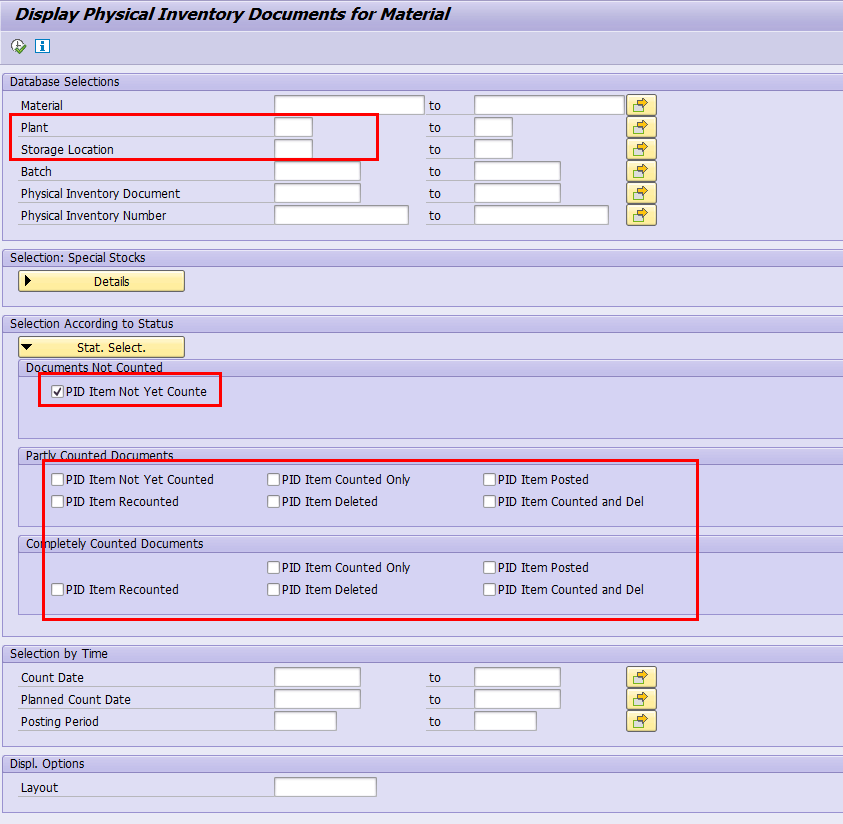843x824 pixels.
Task: Open multiple selection for Count Date
Action: (640, 677)
